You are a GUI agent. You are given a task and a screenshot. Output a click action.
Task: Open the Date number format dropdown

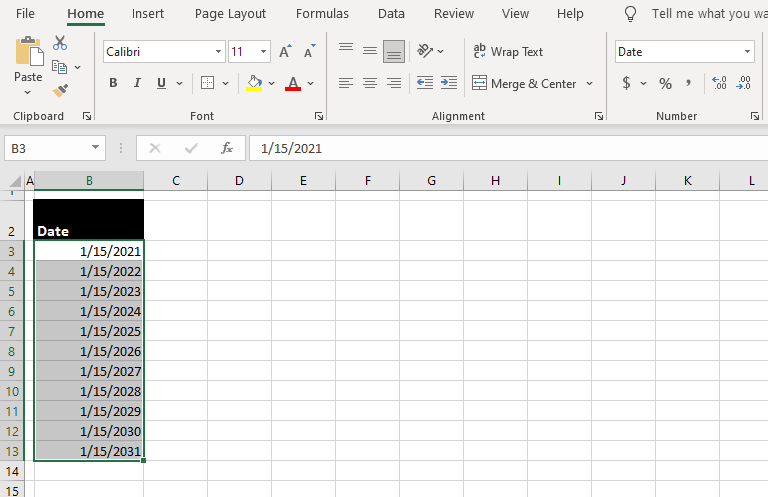[x=747, y=51]
